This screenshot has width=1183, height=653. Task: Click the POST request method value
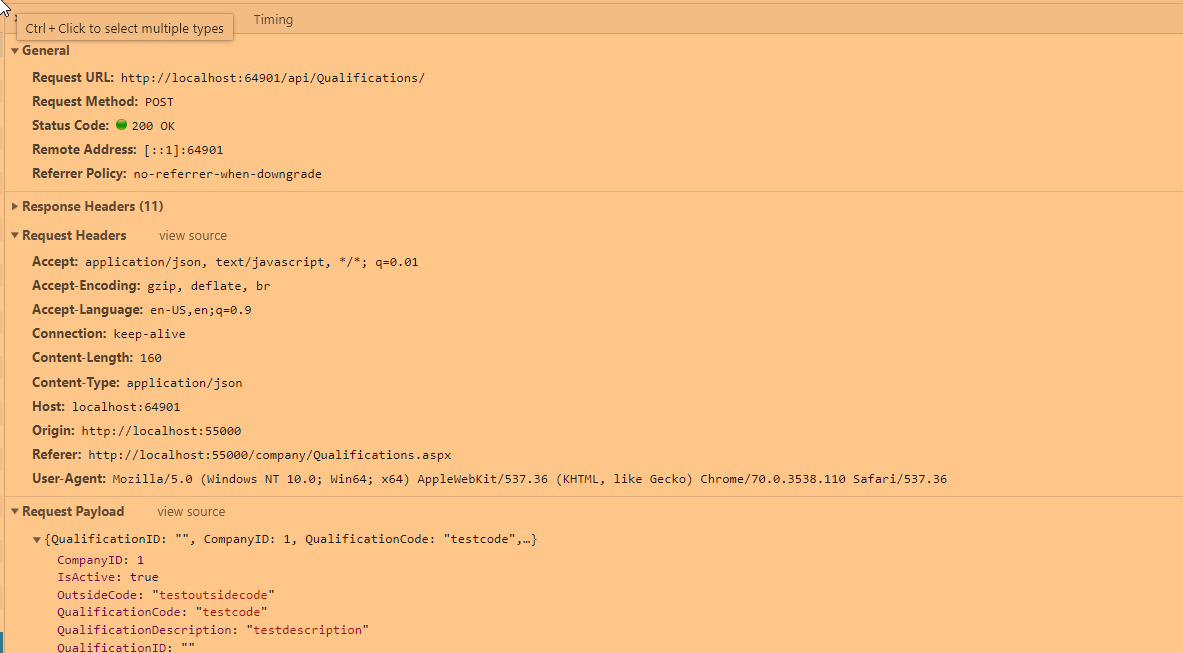click(159, 102)
